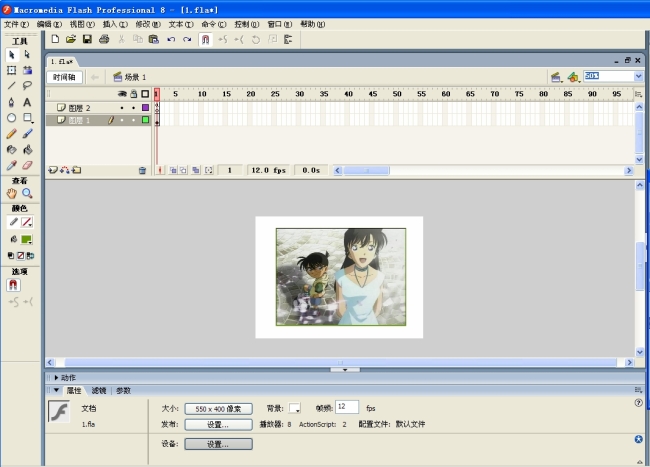Open the 插入 menu
This screenshot has height=467, width=650.
pos(115,24)
